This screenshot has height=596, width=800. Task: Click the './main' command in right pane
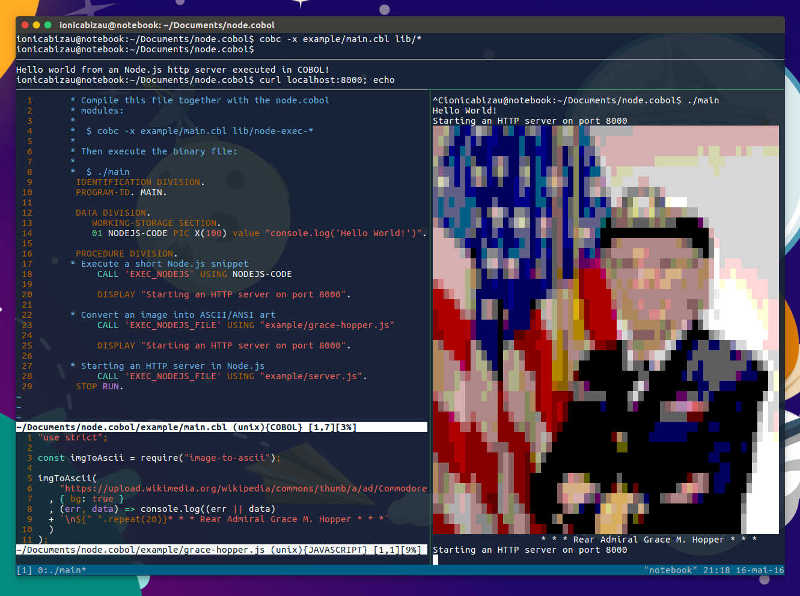[703, 101]
